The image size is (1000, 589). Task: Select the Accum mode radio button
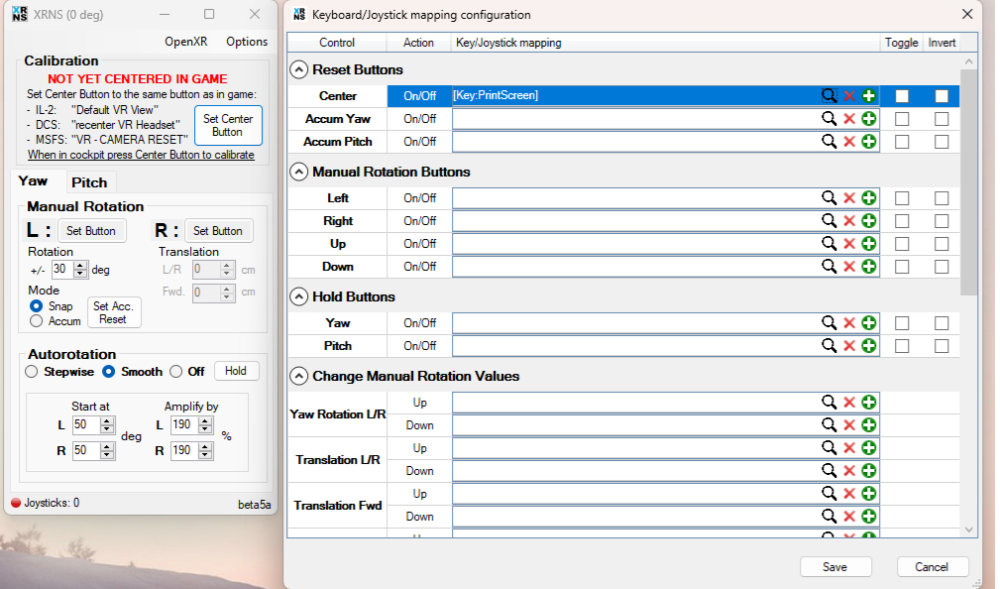36,321
